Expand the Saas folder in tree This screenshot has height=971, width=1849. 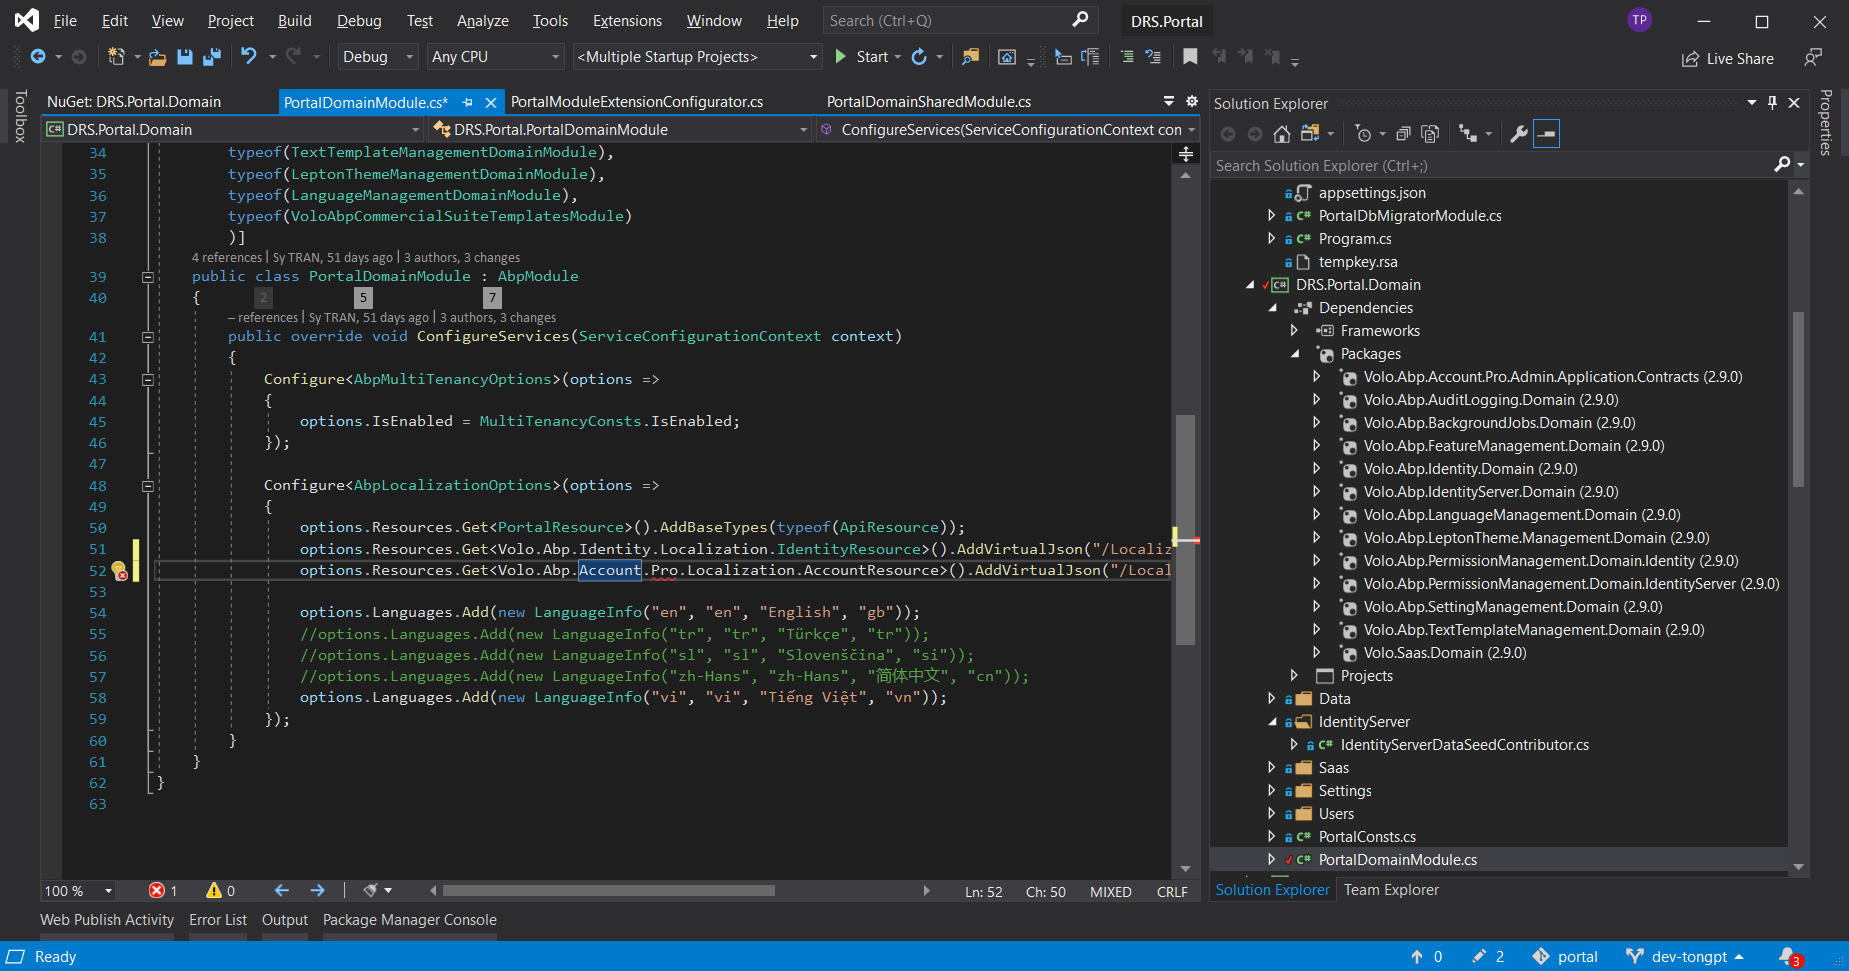click(x=1271, y=768)
